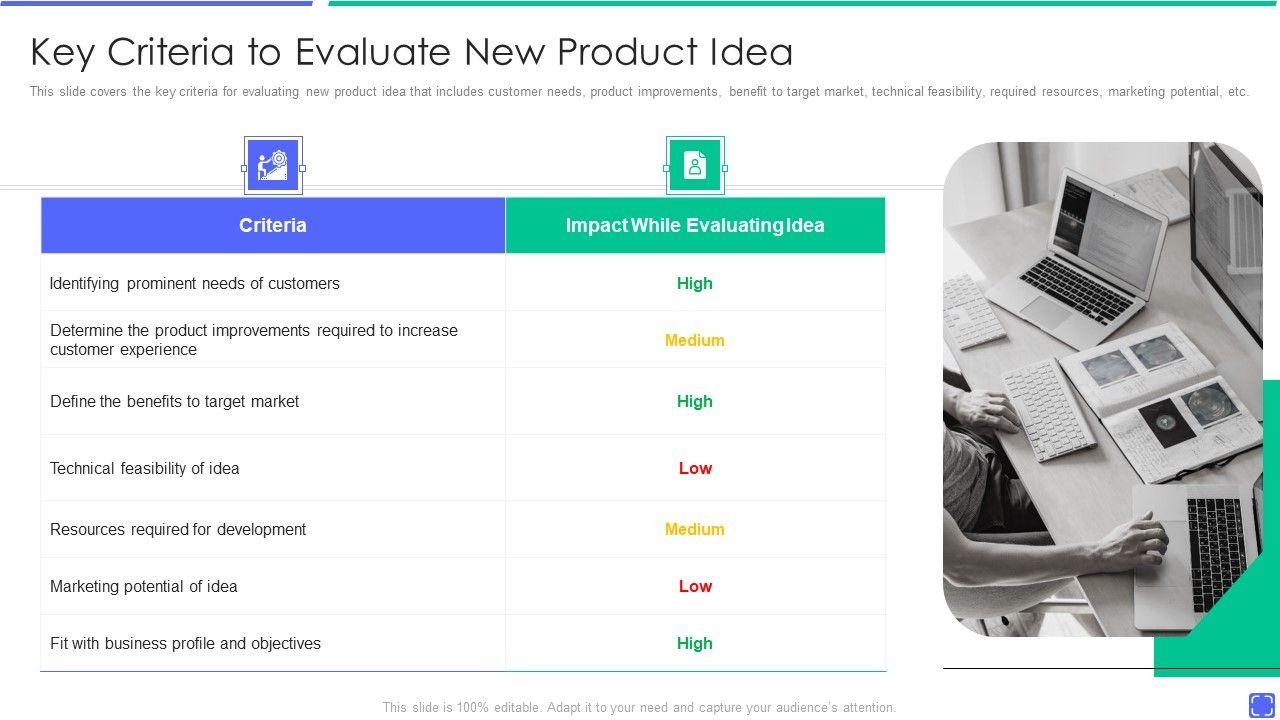
Task: Click the Low rating for technical feasibility
Action: coord(695,468)
